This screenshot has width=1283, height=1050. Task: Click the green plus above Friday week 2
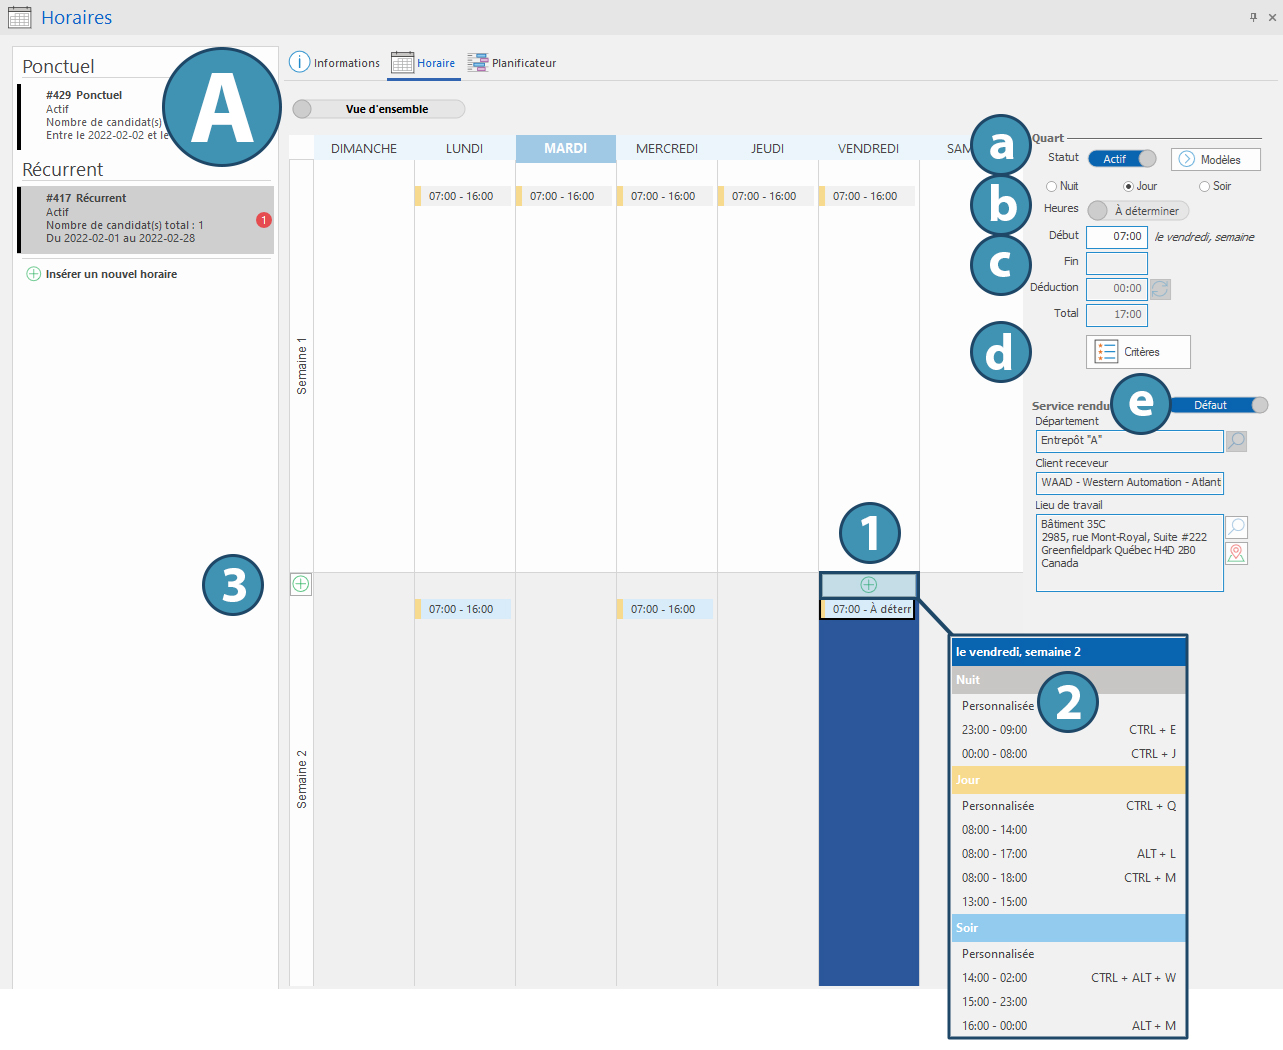[x=868, y=585]
